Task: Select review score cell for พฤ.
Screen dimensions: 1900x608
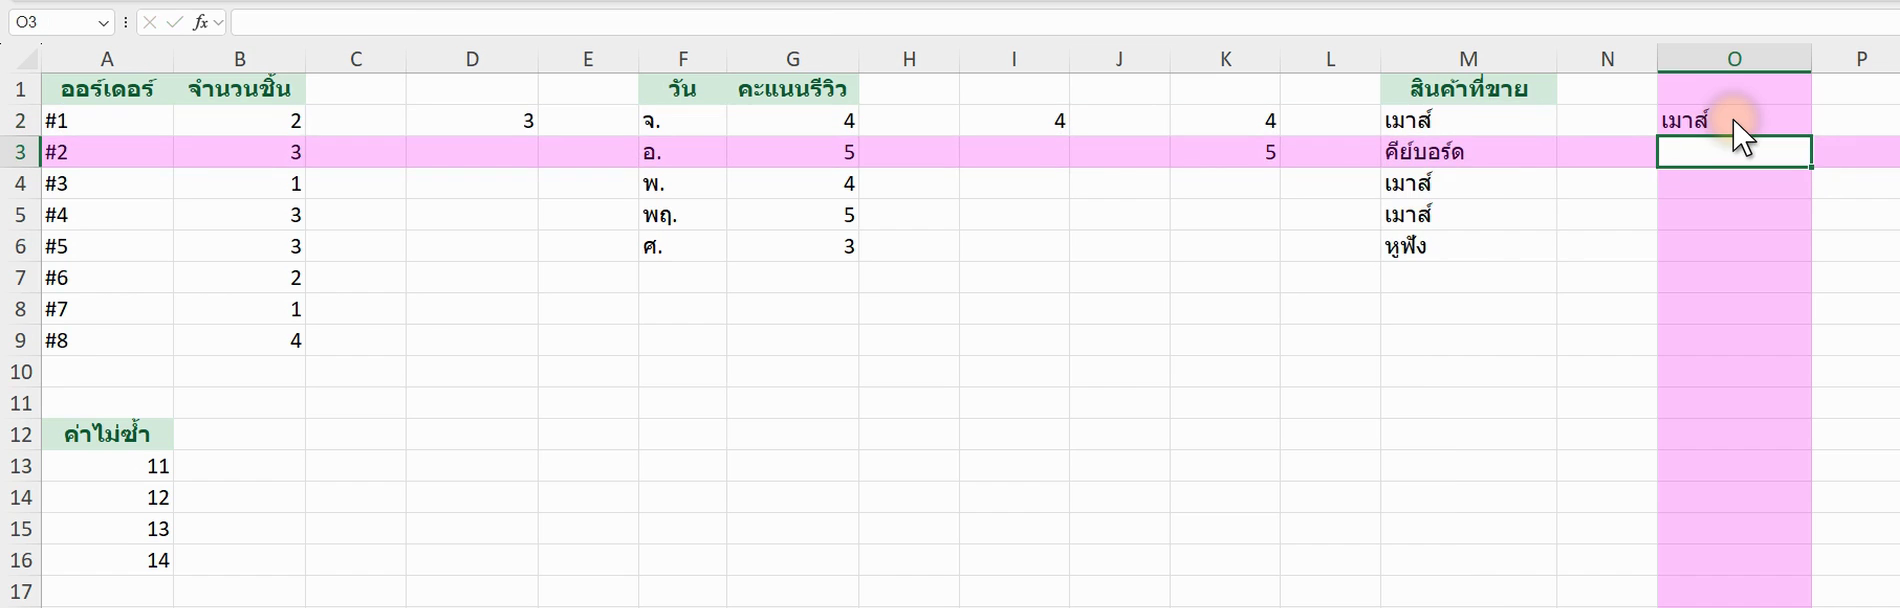Action: [x=793, y=215]
